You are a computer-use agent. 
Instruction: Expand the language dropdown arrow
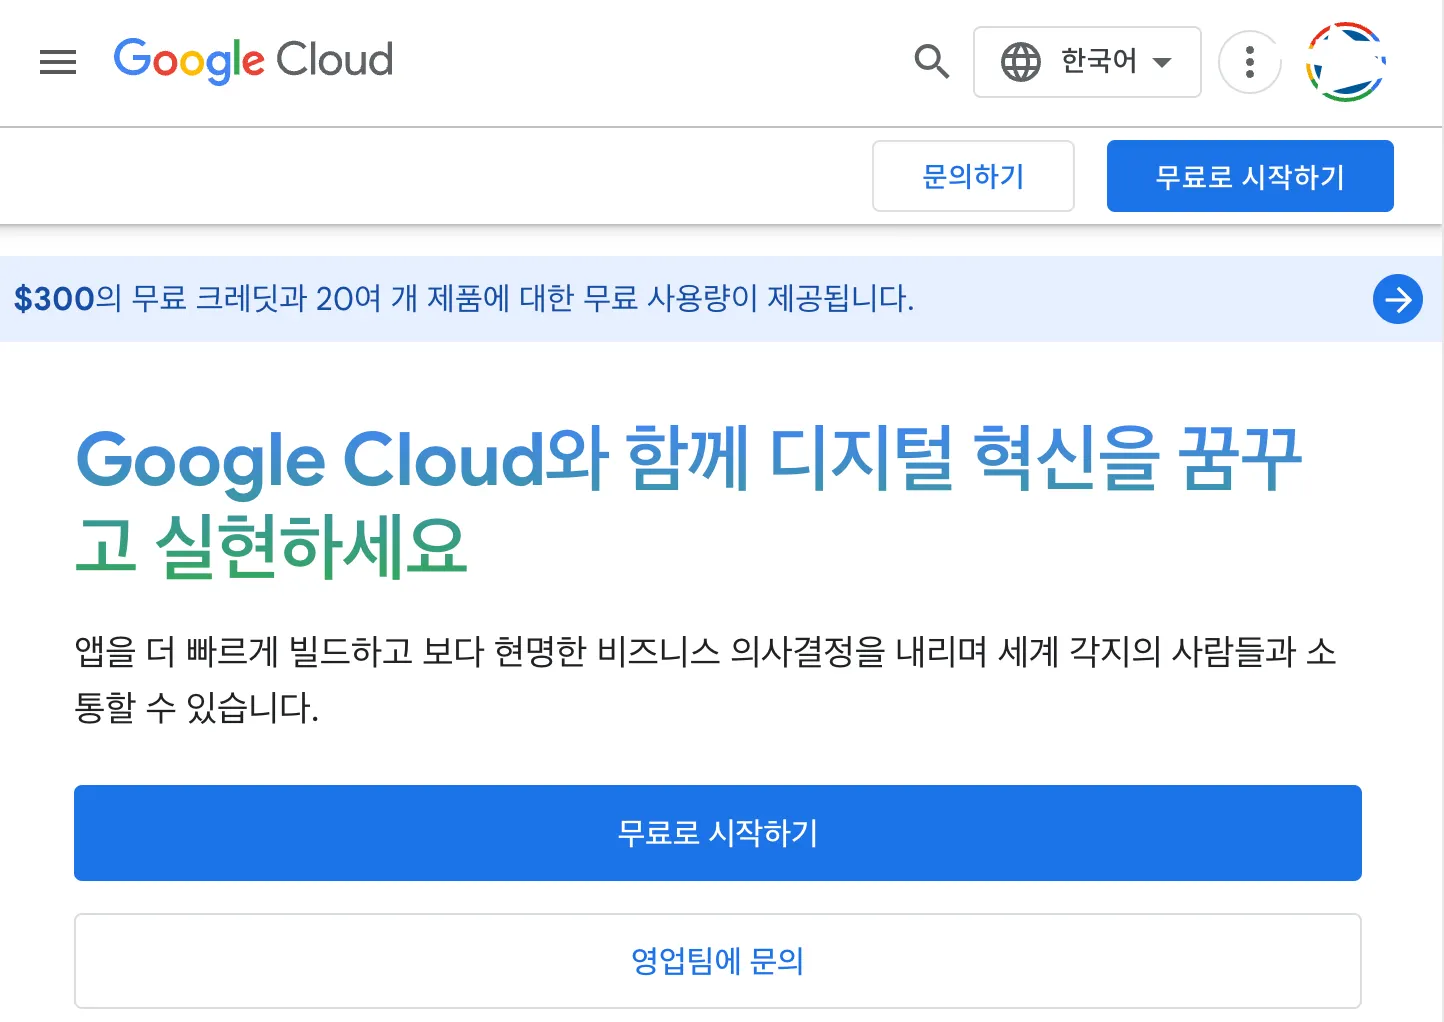[x=1162, y=62]
